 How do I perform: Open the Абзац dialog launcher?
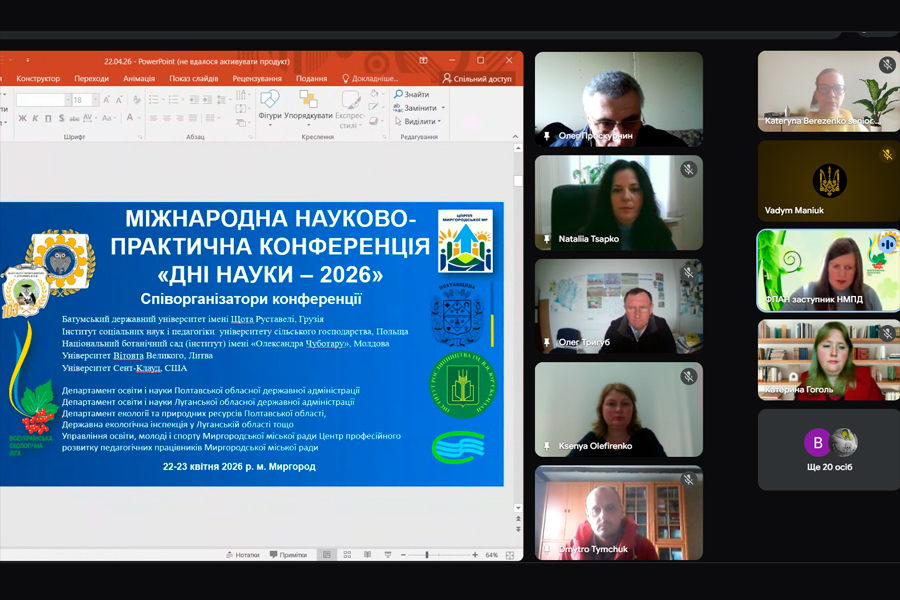pyautogui.click(x=251, y=137)
